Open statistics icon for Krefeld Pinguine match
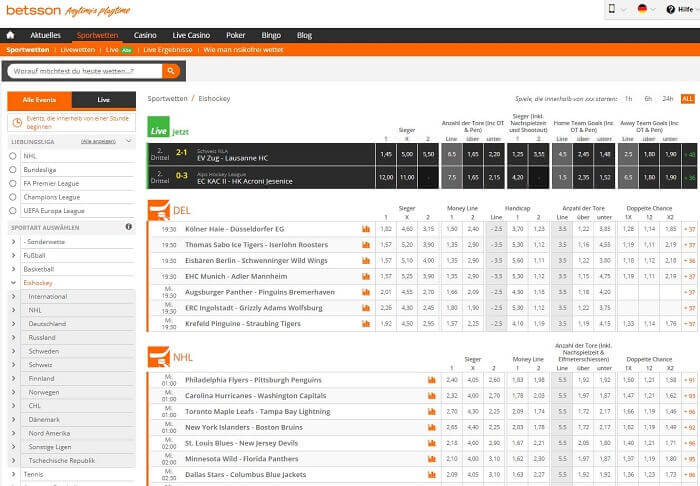Viewport: 700px width, 486px height. 366,324
